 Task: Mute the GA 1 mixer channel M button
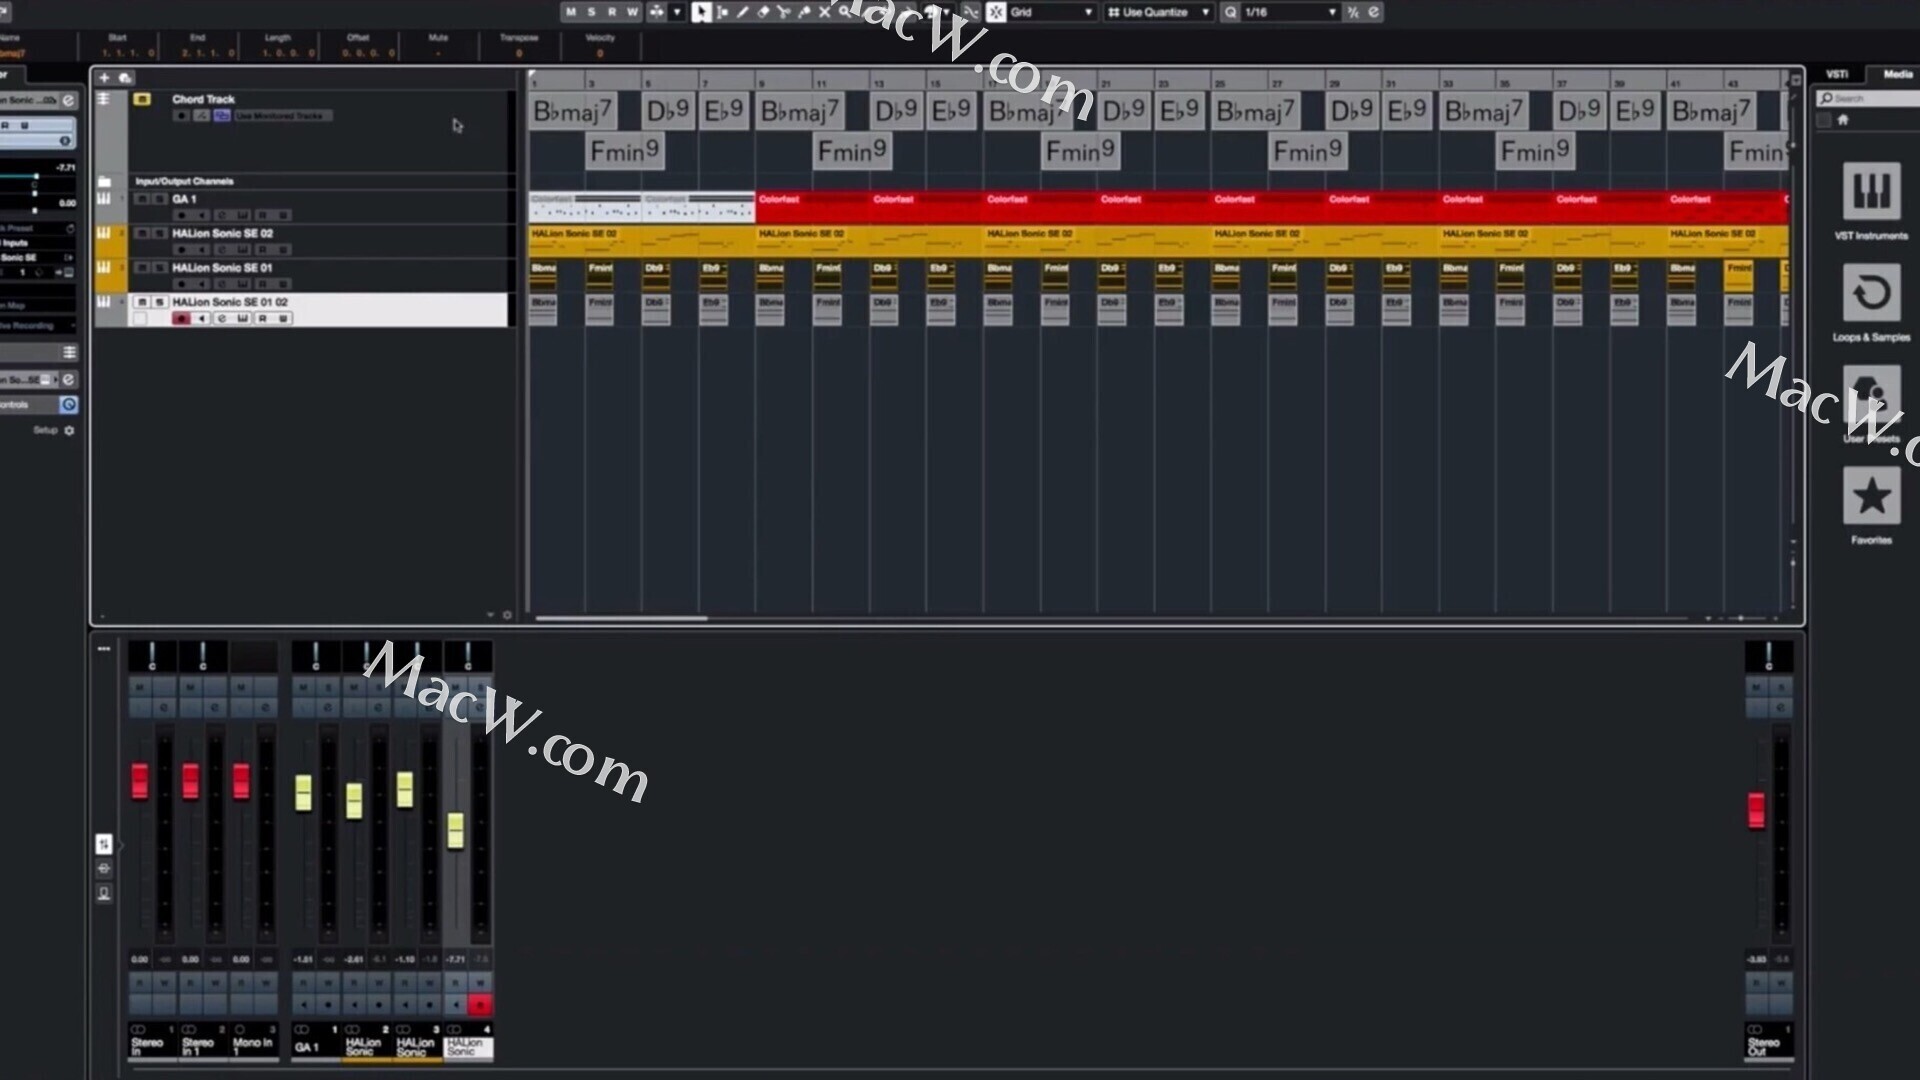coord(303,687)
